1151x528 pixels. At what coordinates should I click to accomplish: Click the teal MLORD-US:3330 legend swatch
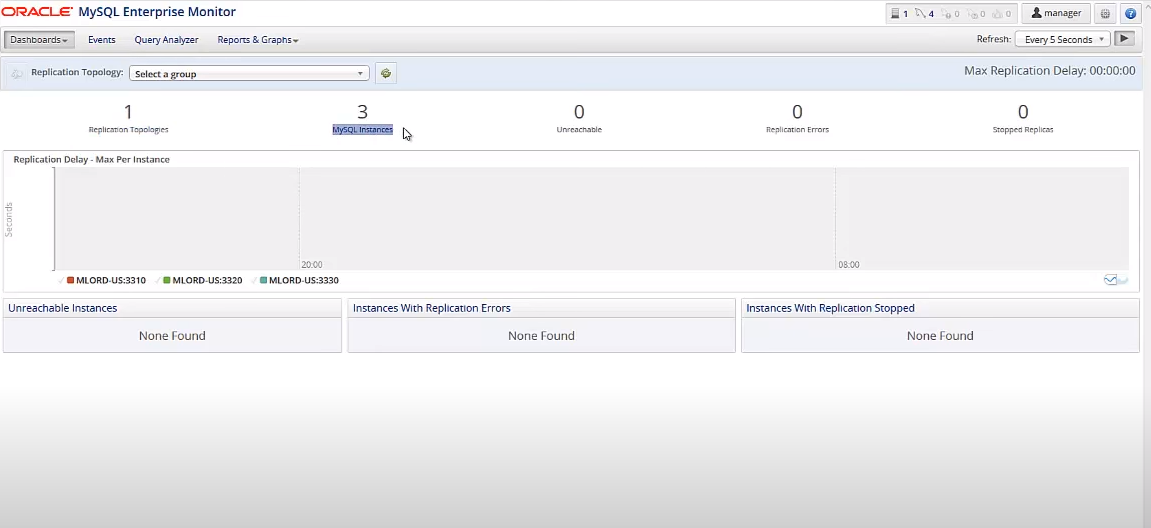264,281
